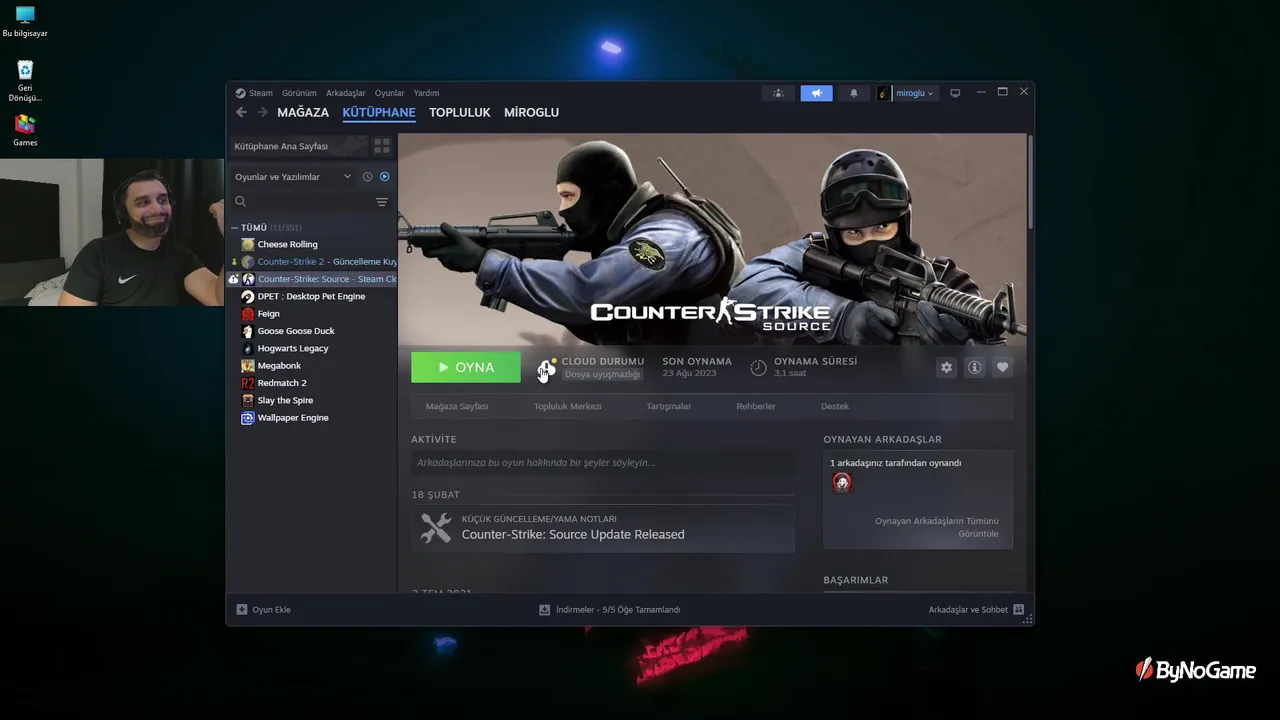
Task: Open the Mağaza Sayfası link
Action: click(457, 407)
